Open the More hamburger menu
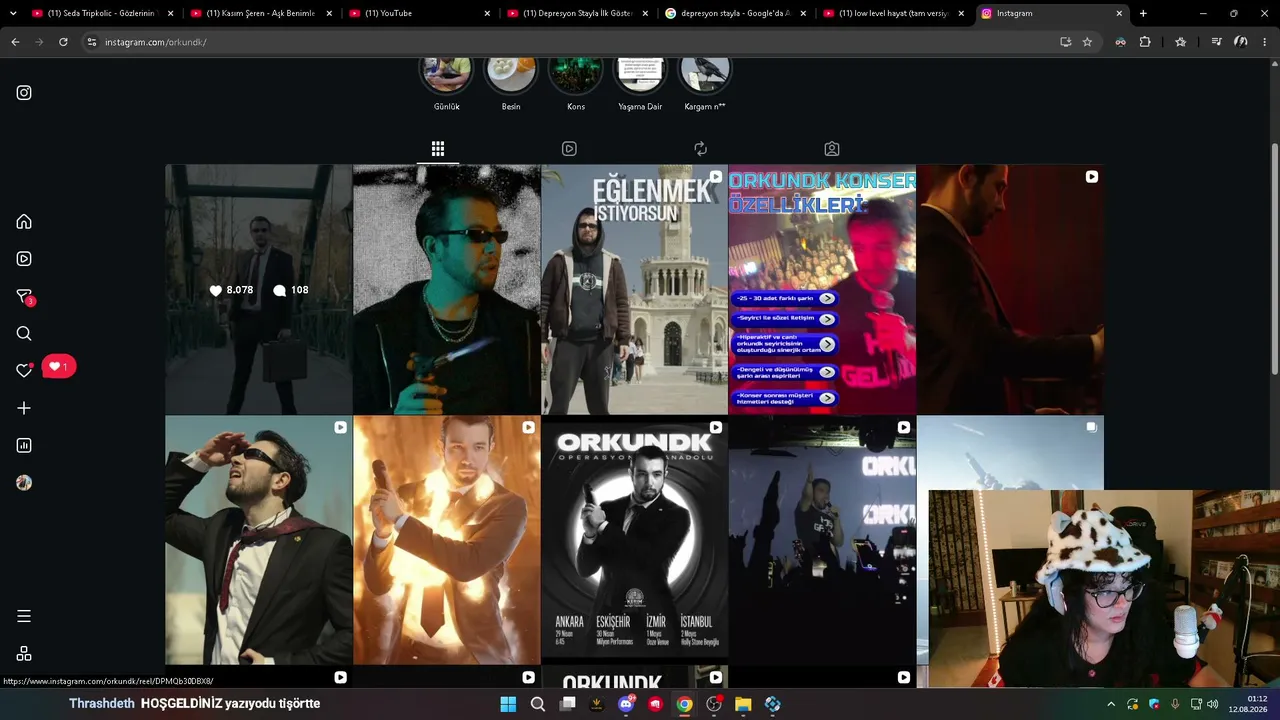The width and height of the screenshot is (1280, 720). point(24,616)
